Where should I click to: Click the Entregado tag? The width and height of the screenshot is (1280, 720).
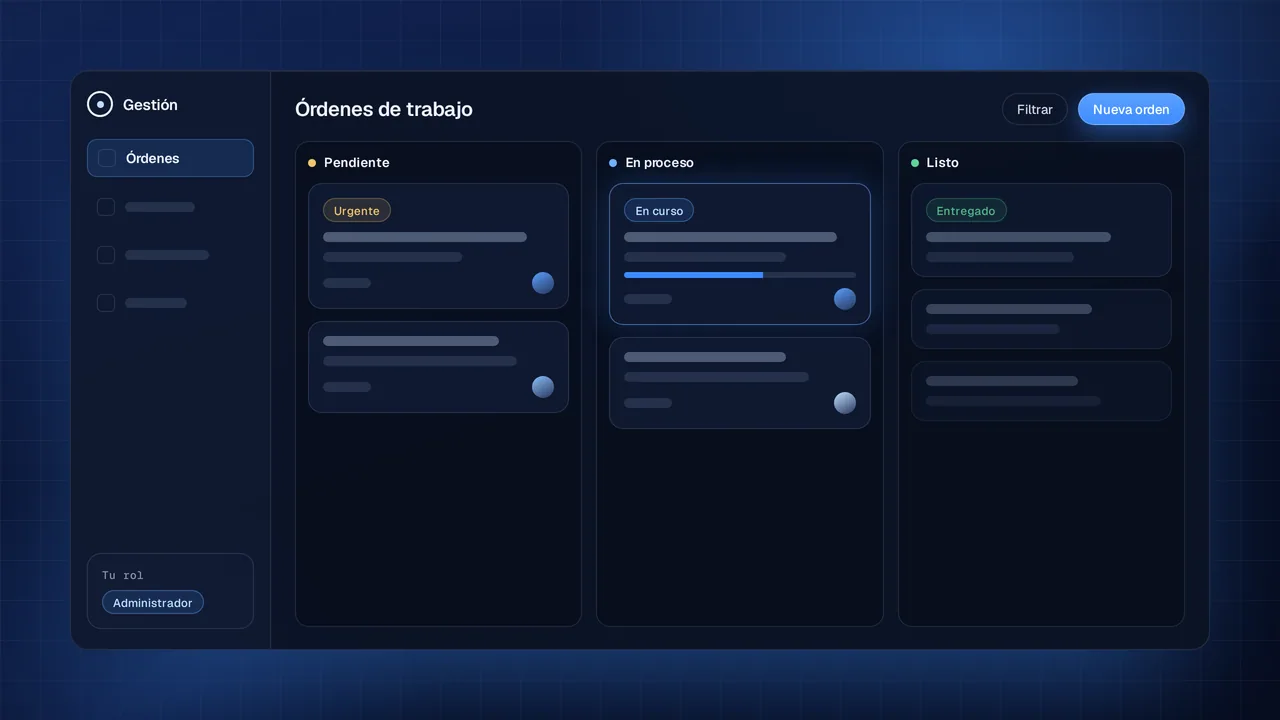point(966,211)
